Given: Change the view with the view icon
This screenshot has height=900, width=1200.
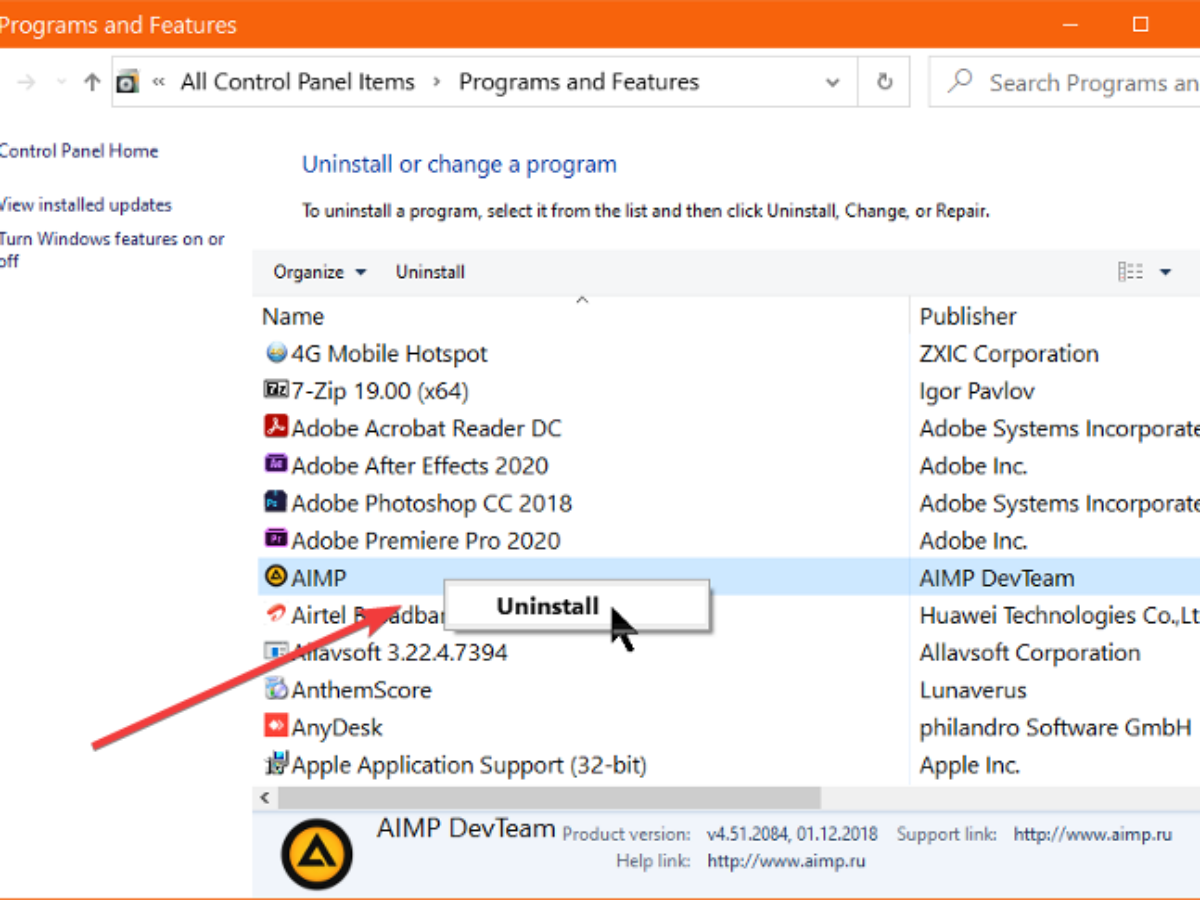Looking at the screenshot, I should click(x=1130, y=272).
